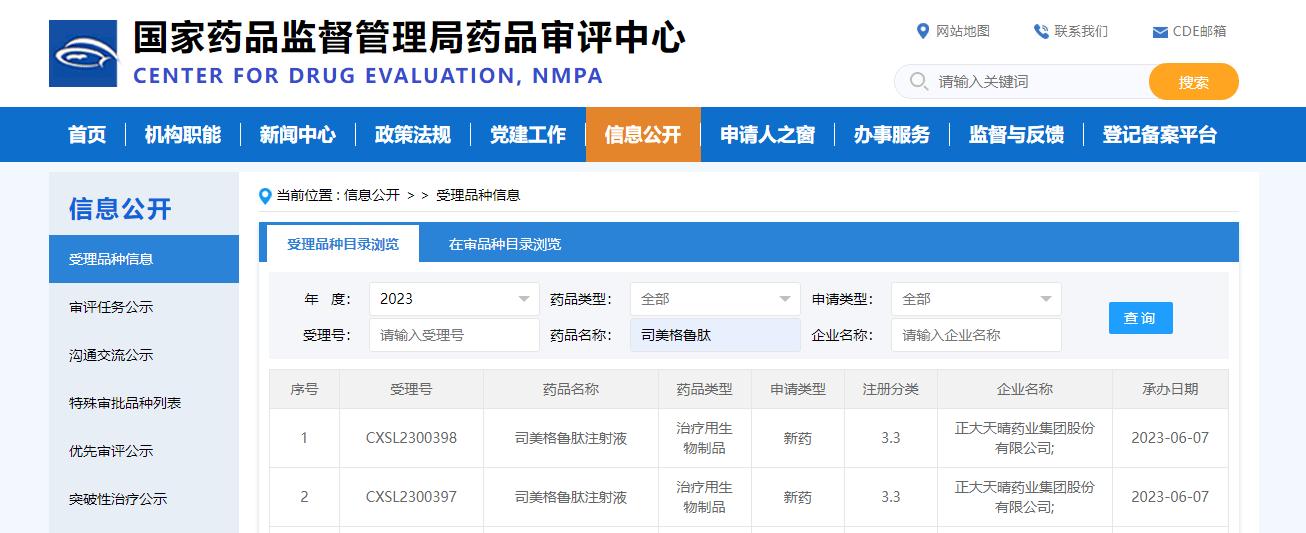Click the 受理号 input field
The image size is (1306, 533).
(454, 335)
